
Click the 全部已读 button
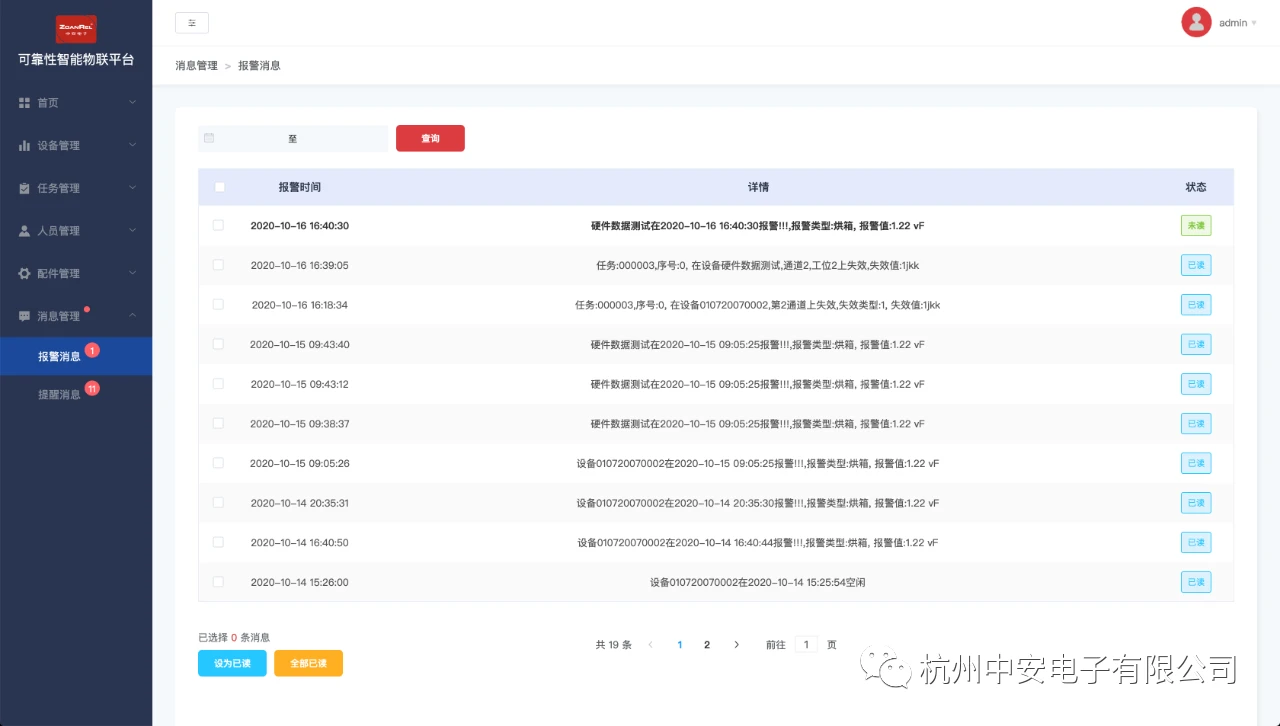coord(308,663)
